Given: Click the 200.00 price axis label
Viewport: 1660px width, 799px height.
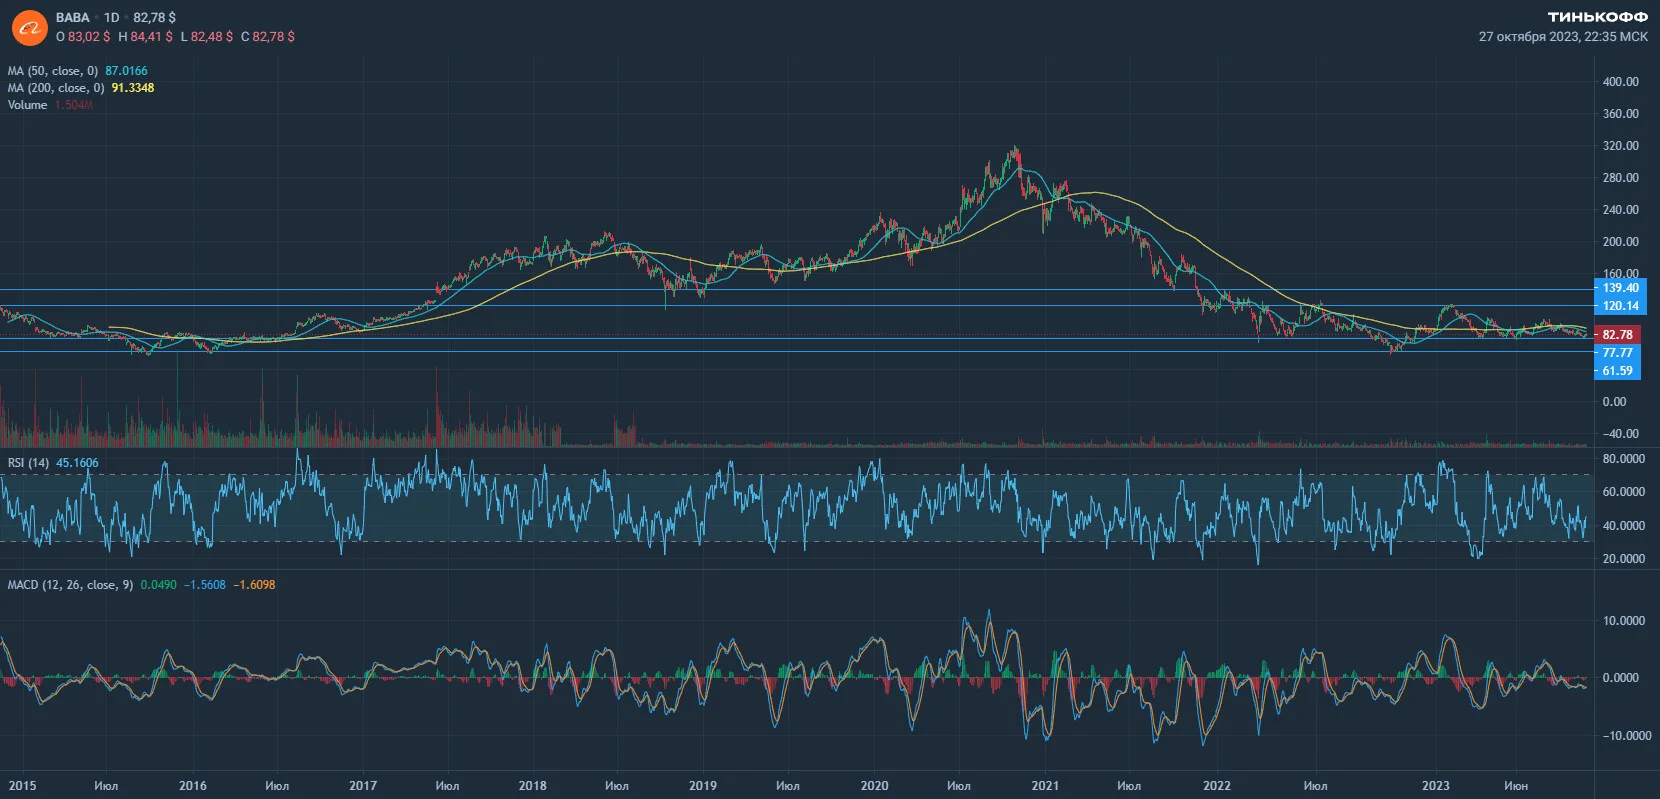Looking at the screenshot, I should [1621, 242].
